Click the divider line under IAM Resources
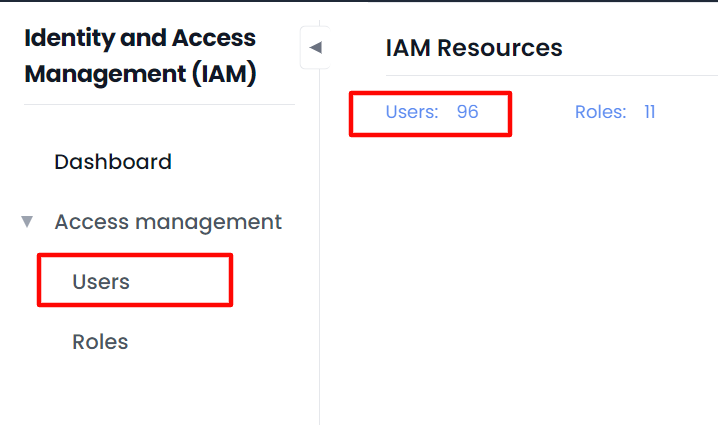Screen dimensions: 718x425 550,75
